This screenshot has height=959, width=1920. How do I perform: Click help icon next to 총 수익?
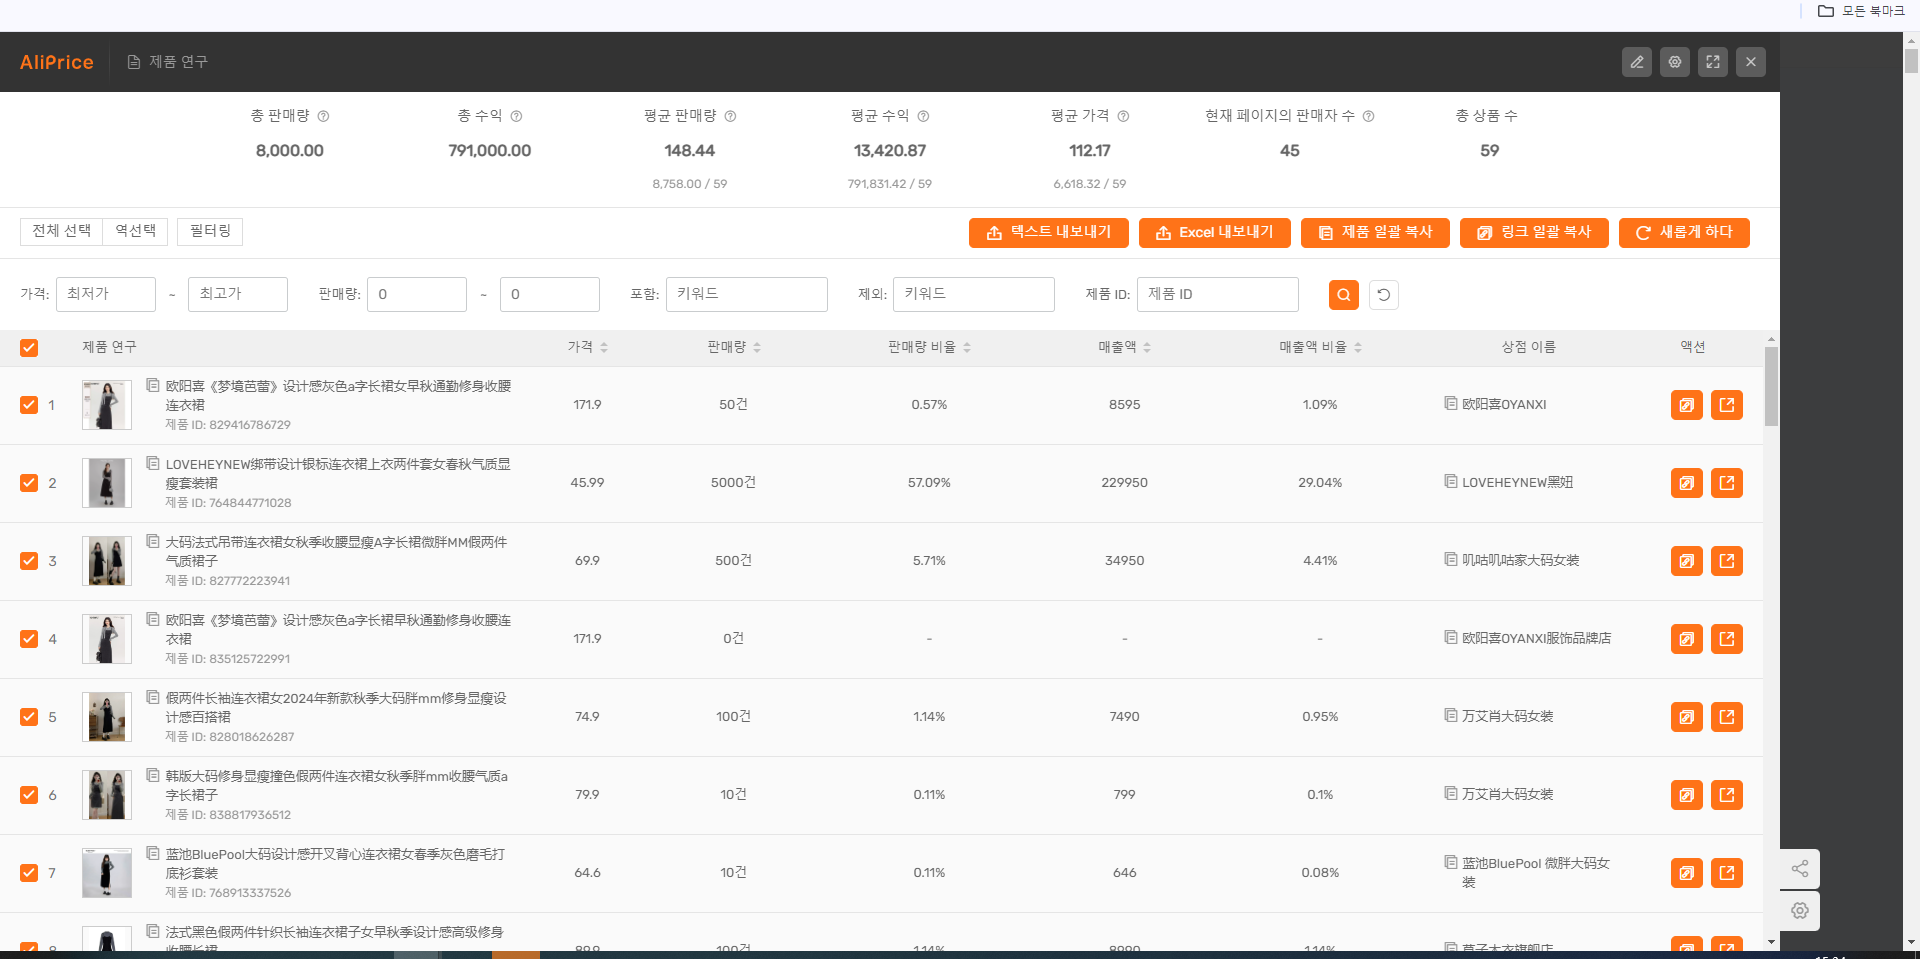coord(516,116)
